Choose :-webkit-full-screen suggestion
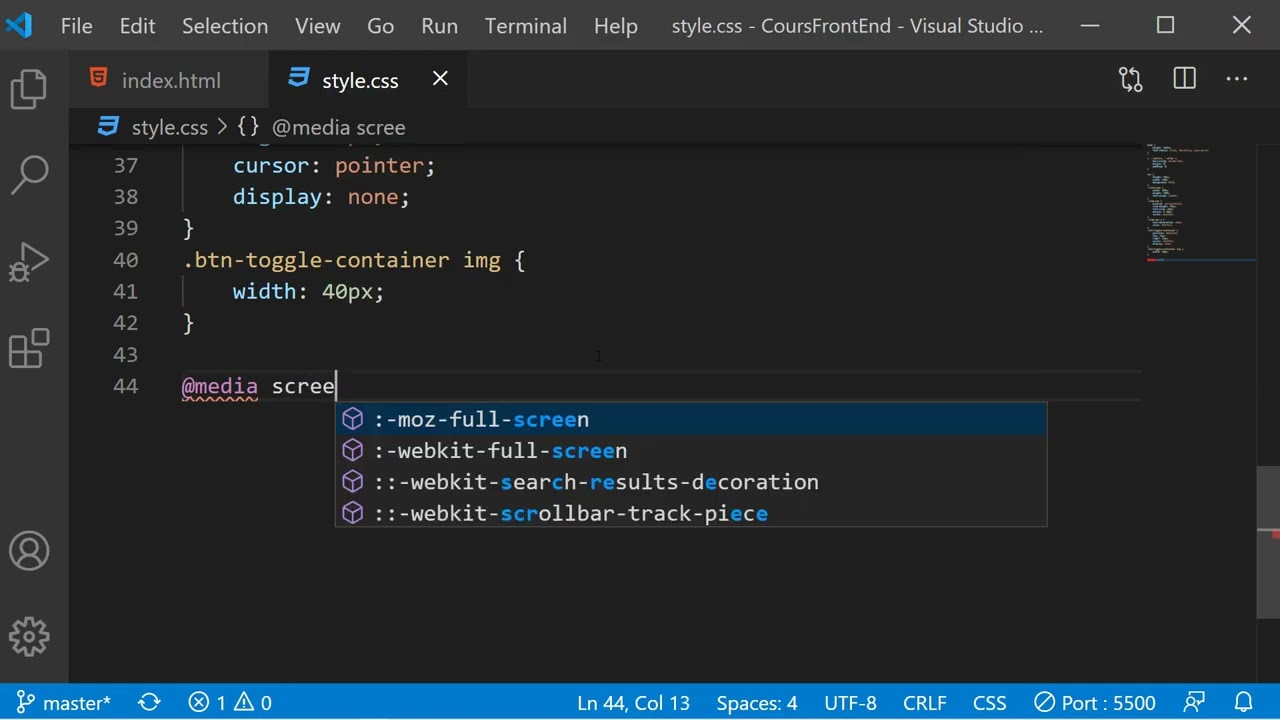This screenshot has height=720, width=1280. pos(690,450)
